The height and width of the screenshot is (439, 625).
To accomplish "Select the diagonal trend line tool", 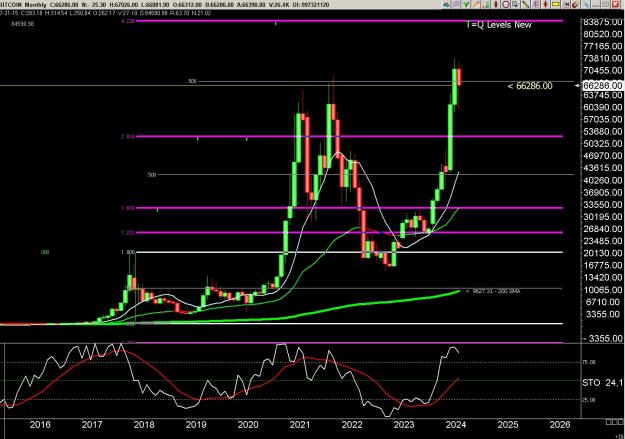I will (525, 4).
